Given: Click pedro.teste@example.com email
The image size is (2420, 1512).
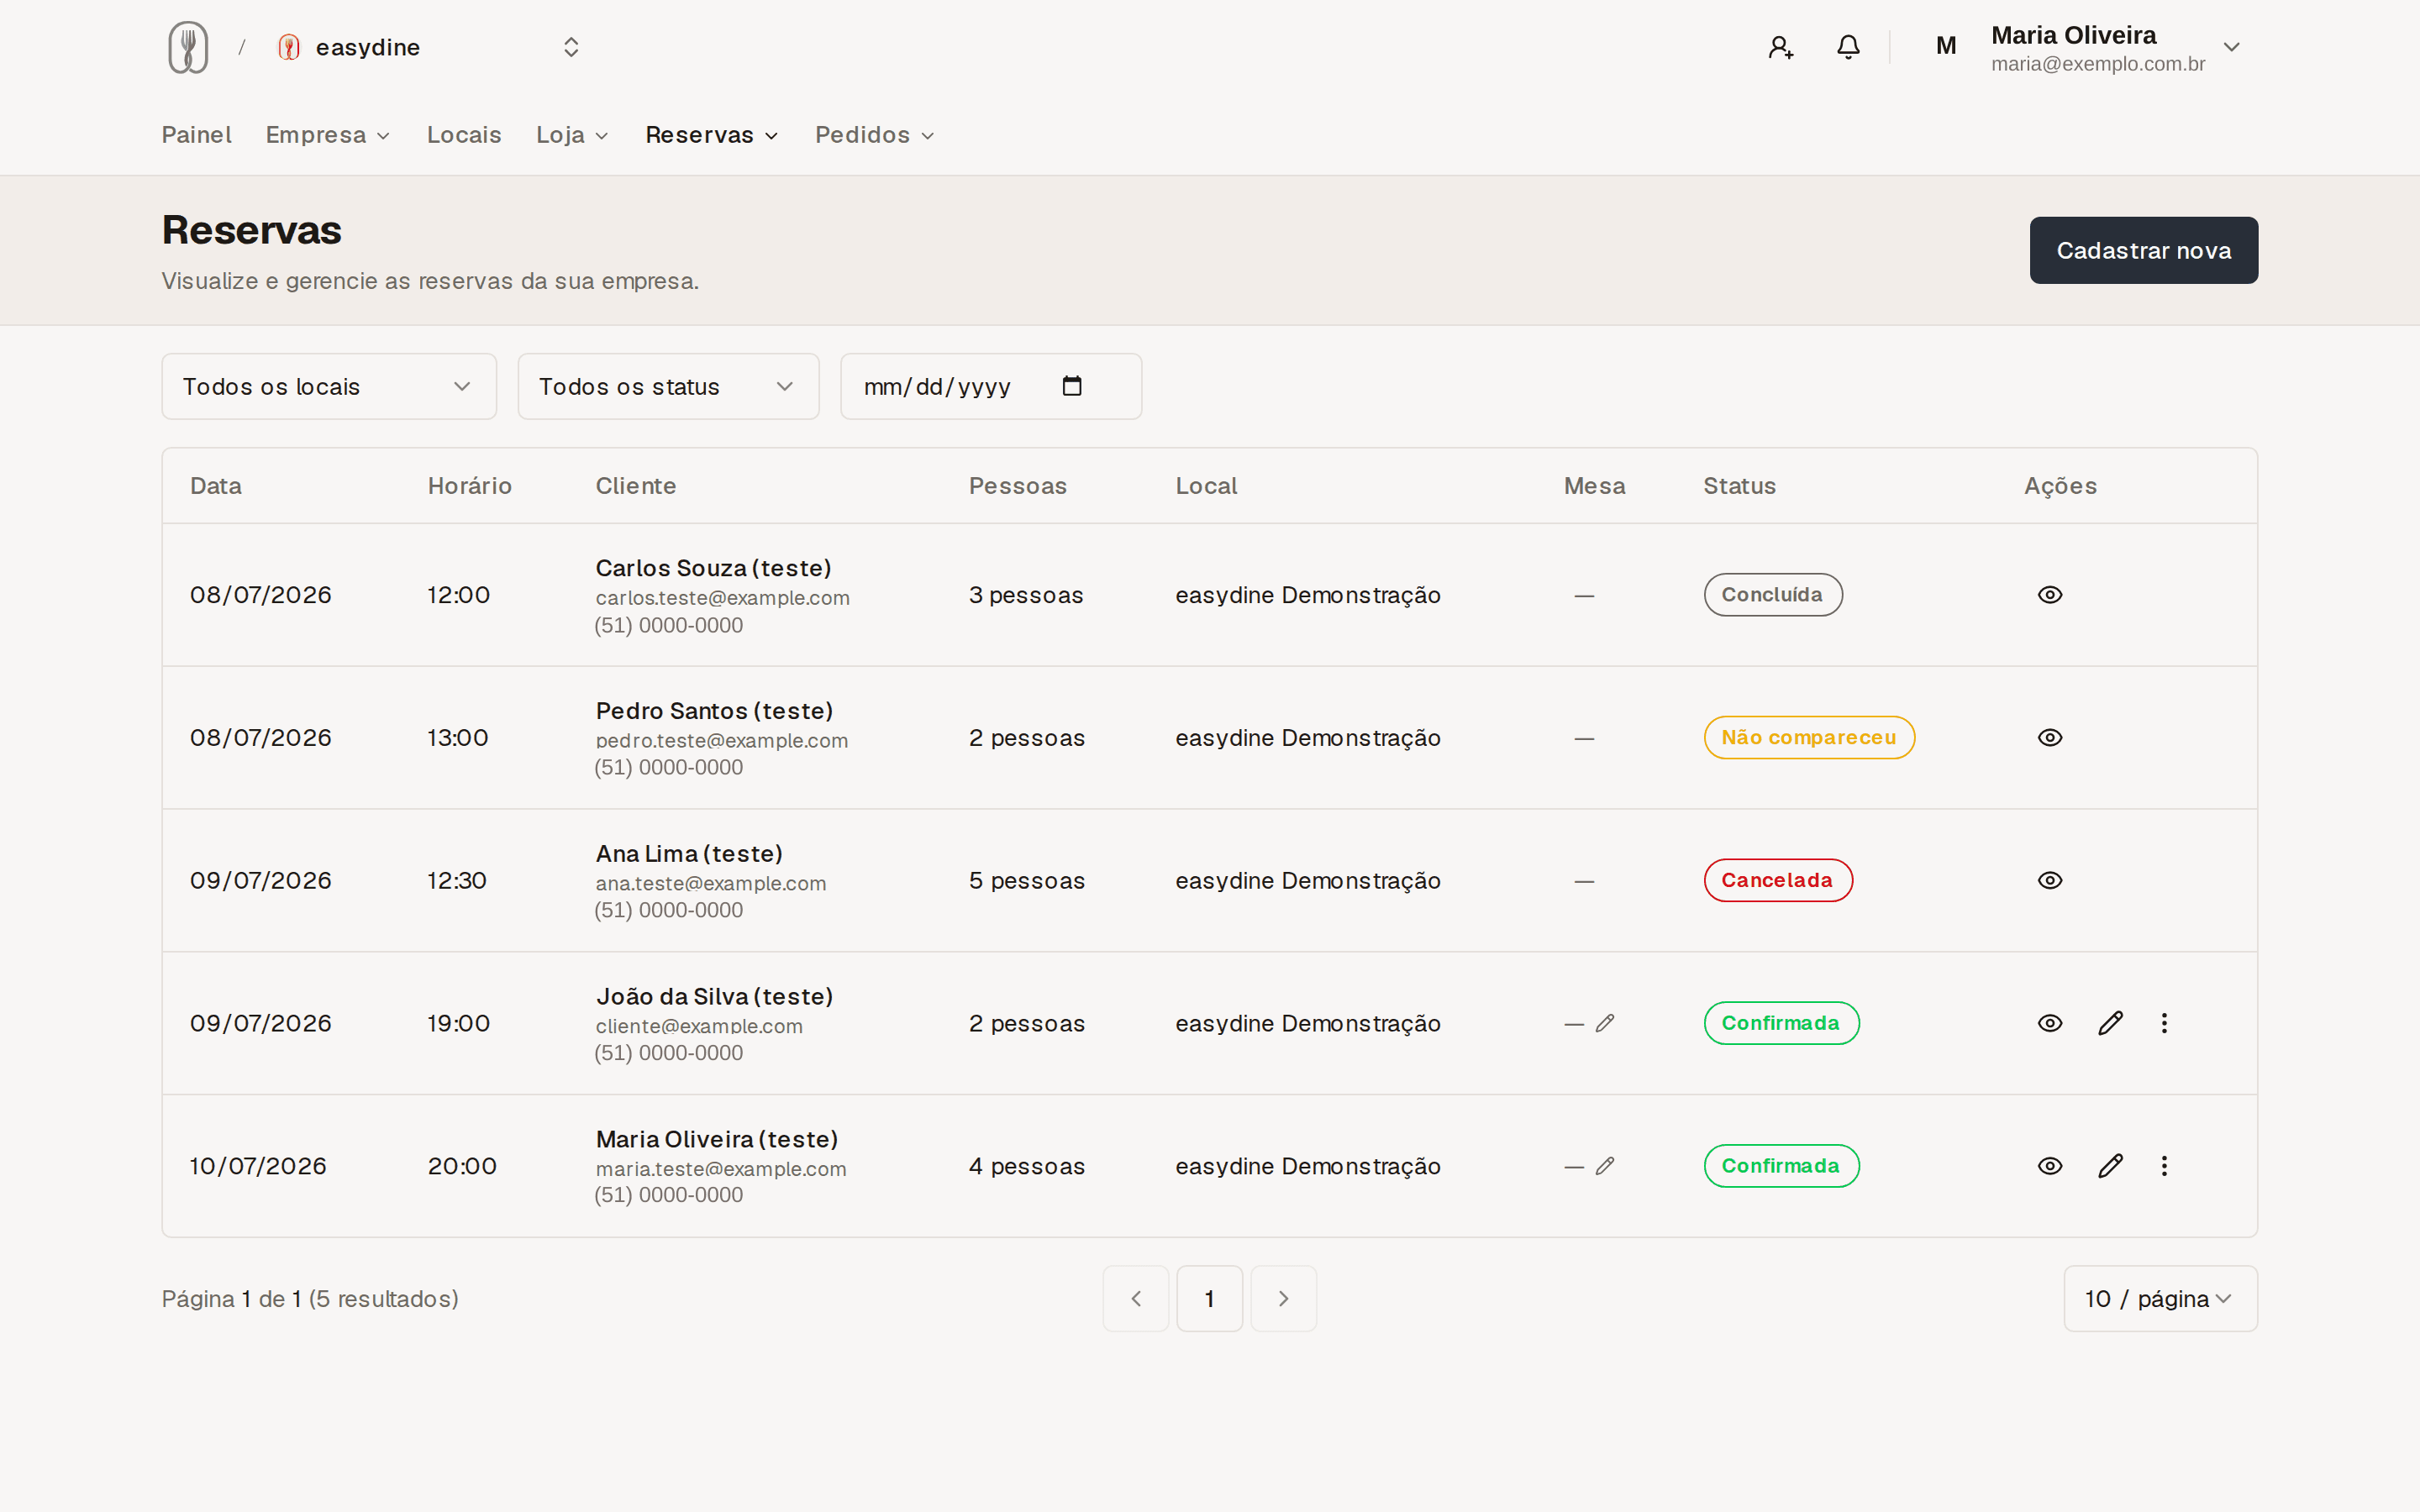Looking at the screenshot, I should [x=722, y=741].
